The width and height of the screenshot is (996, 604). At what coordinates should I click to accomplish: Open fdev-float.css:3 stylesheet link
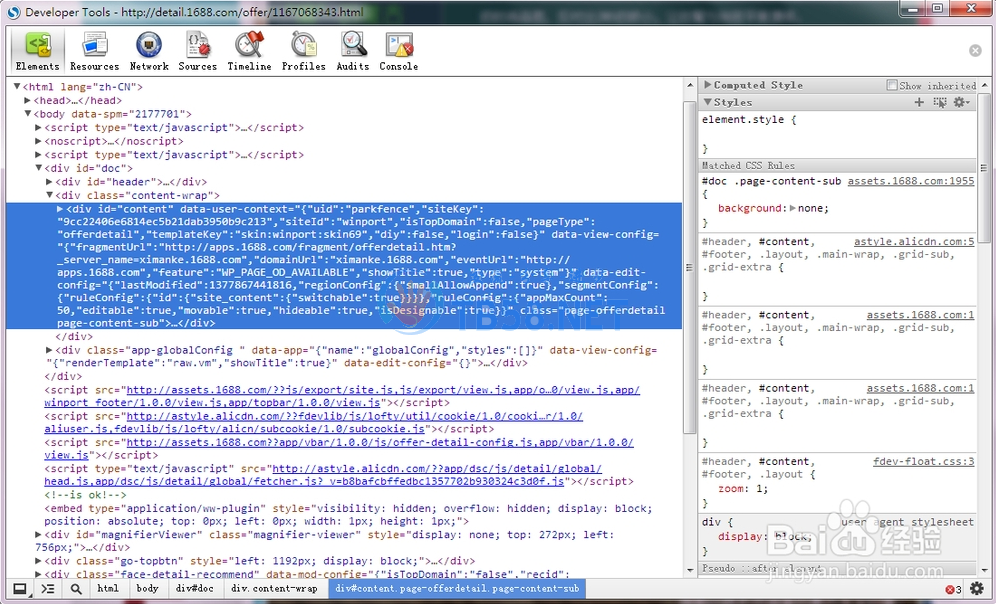(x=924, y=461)
